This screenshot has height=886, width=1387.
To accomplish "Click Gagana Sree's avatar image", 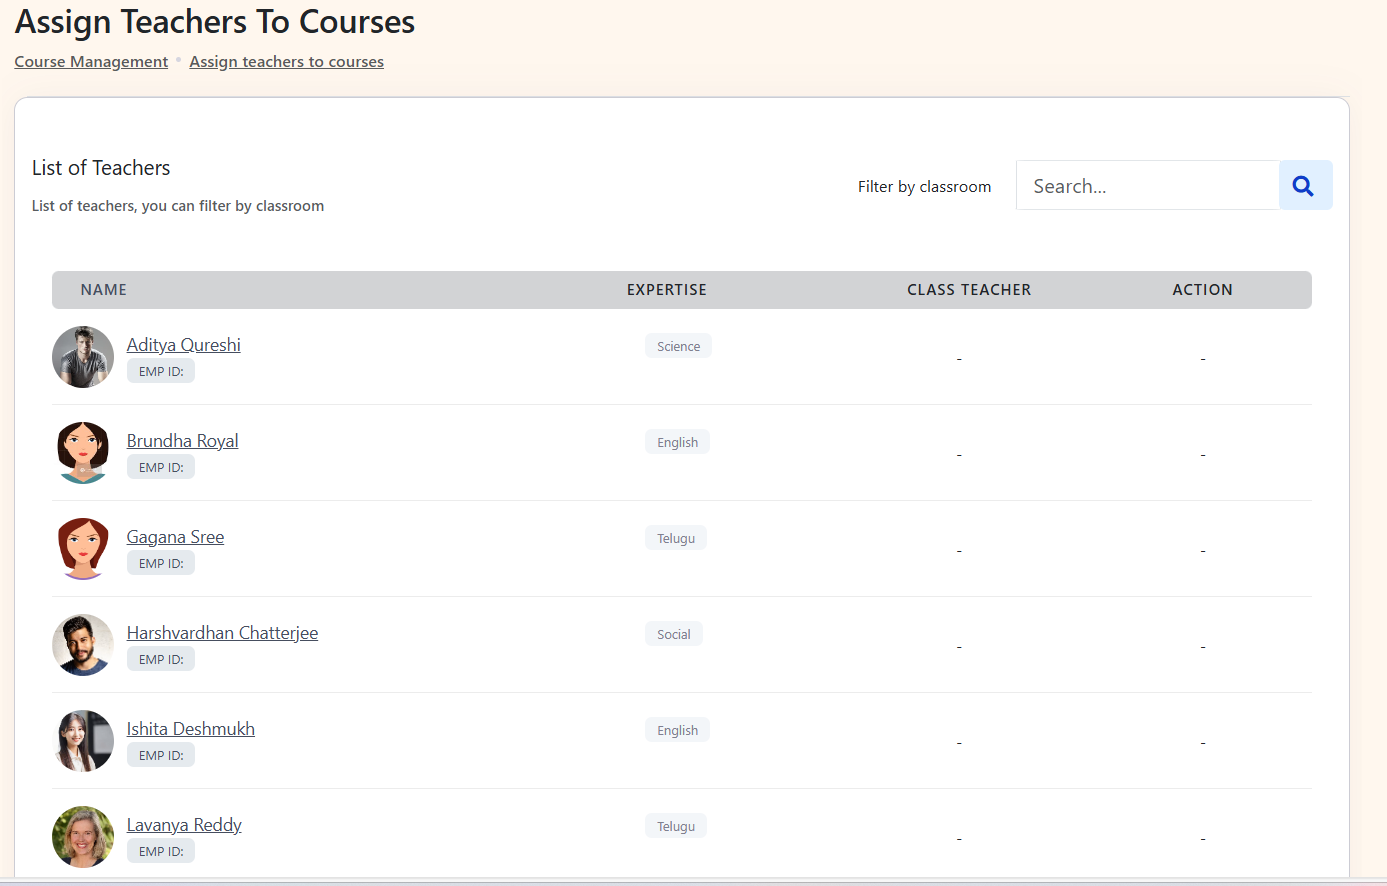I will (x=83, y=549).
